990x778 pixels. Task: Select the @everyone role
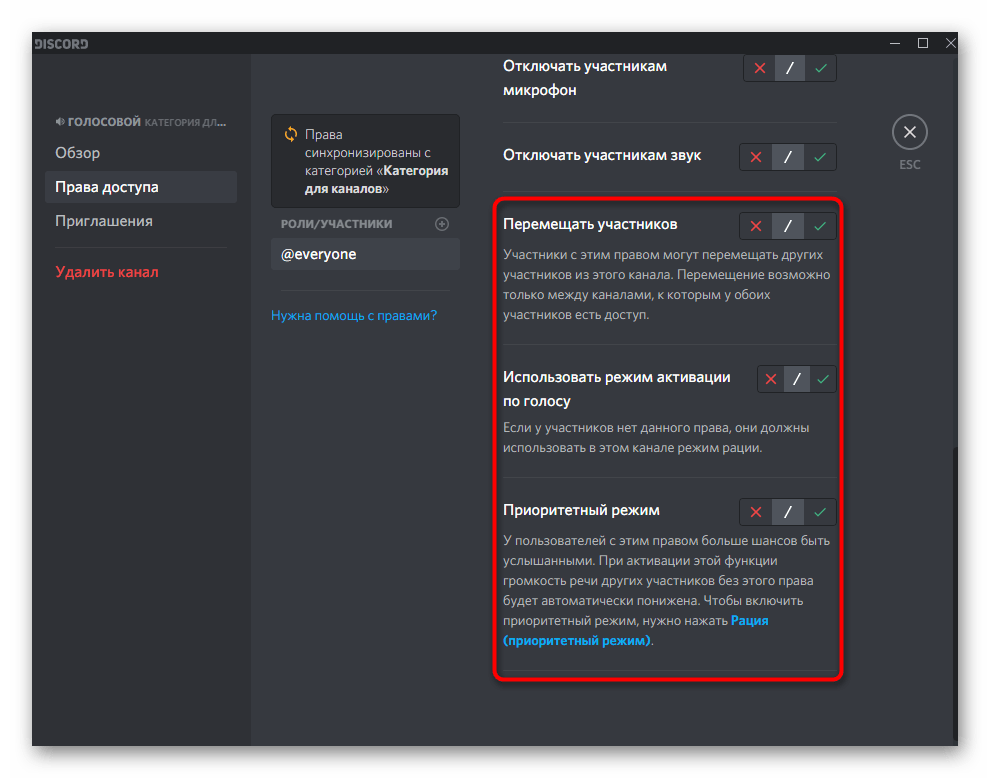click(365, 254)
